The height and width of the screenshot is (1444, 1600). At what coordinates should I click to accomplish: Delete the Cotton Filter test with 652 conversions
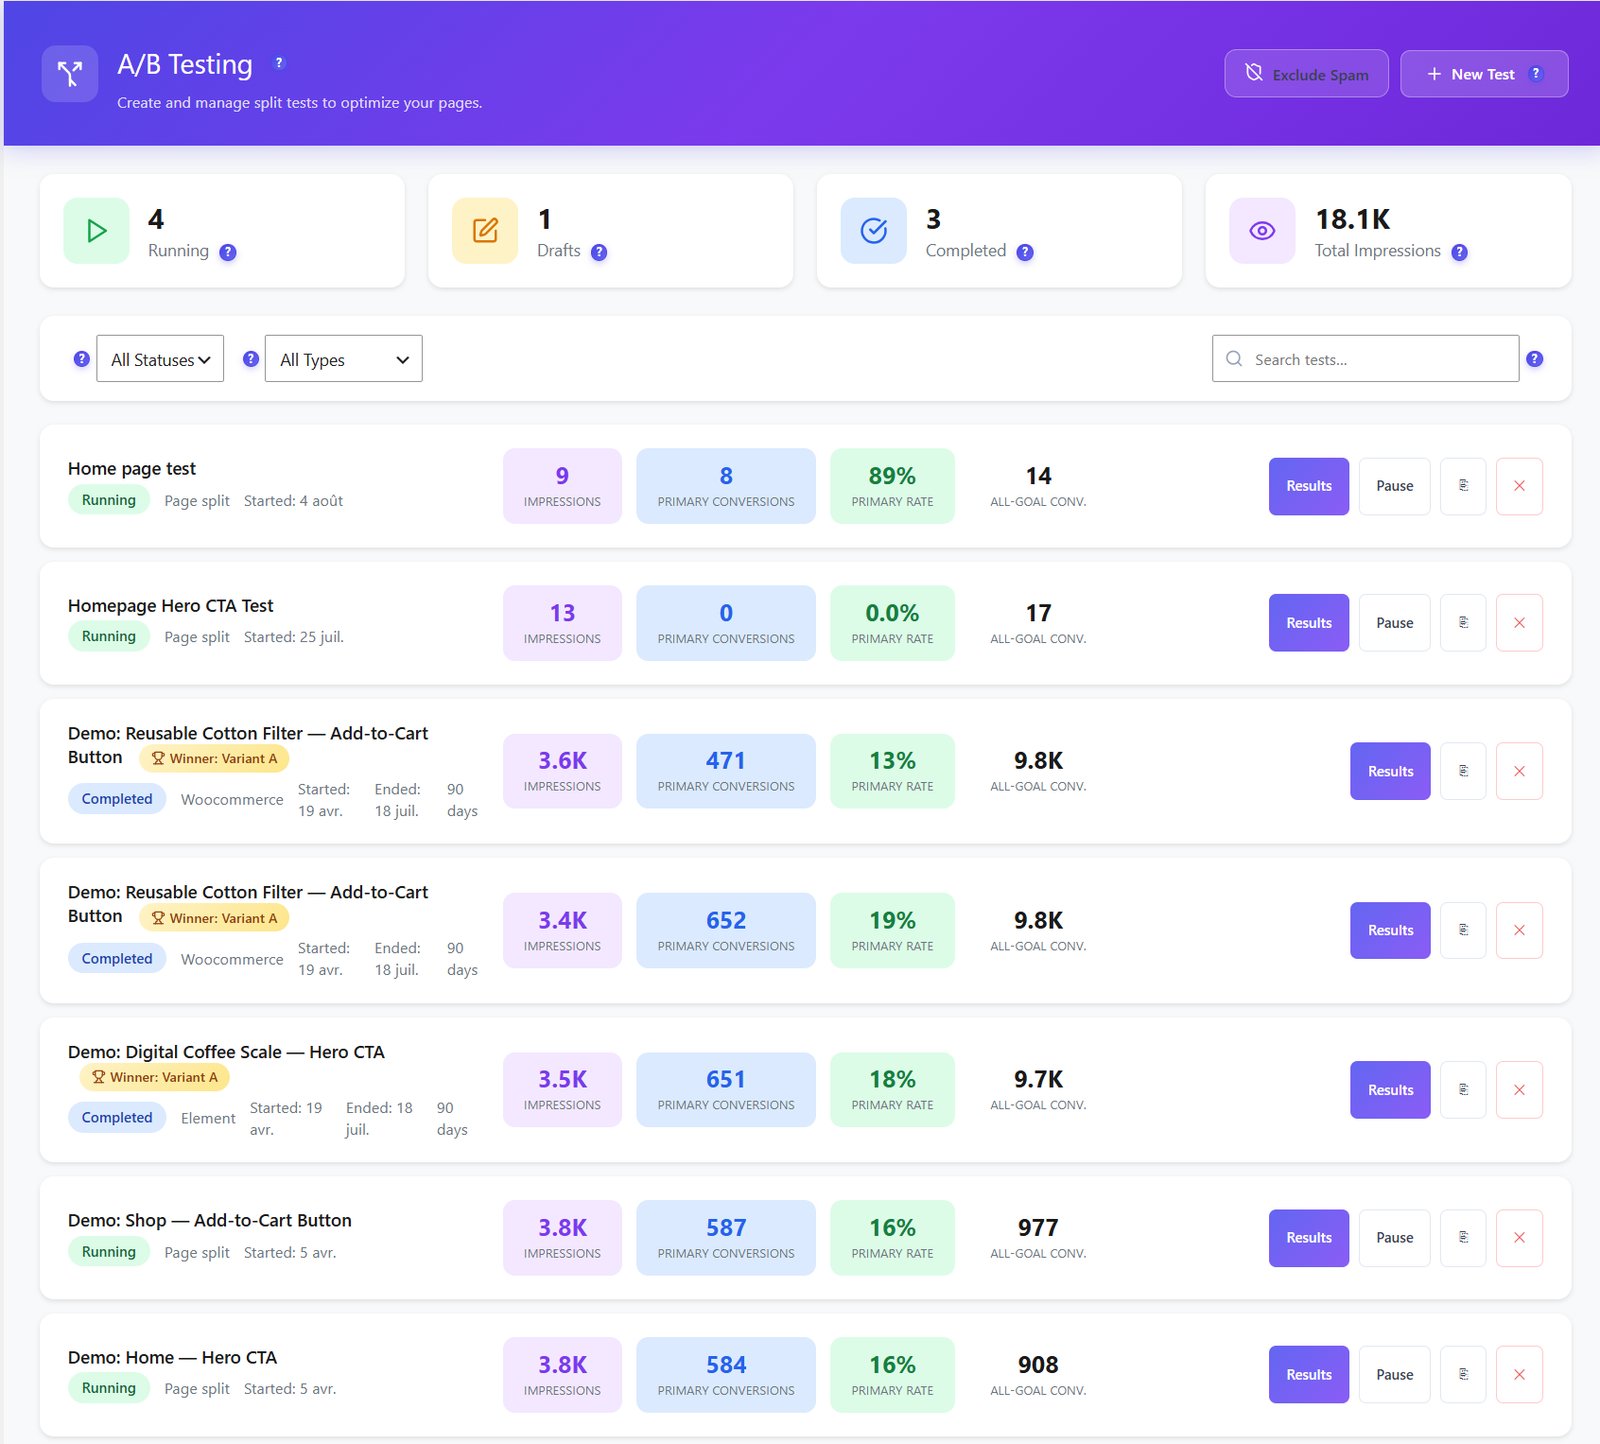(x=1519, y=930)
